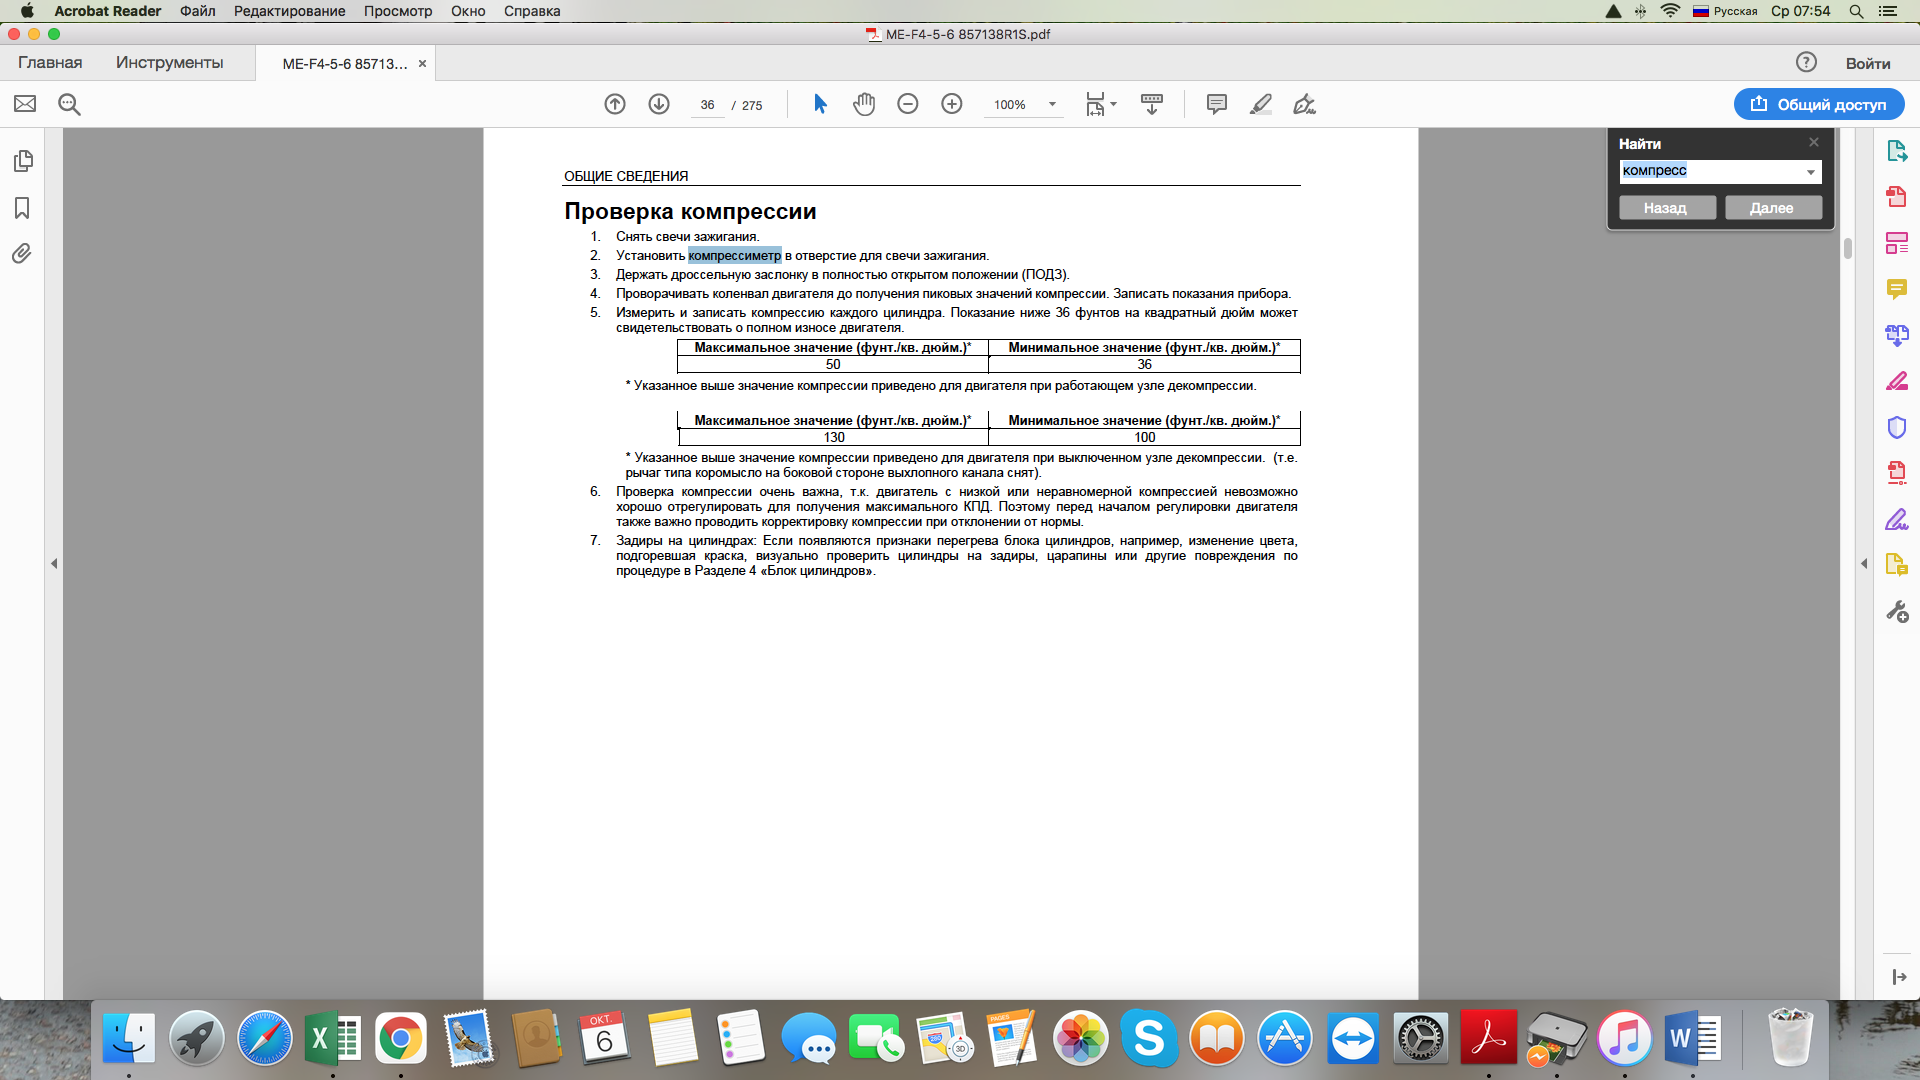Click Далее find next button

[x=1772, y=208]
